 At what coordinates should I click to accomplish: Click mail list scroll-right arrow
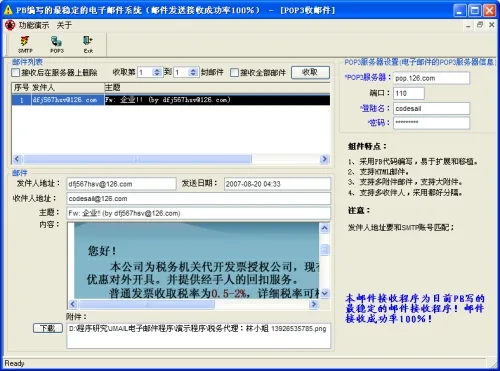click(x=324, y=159)
